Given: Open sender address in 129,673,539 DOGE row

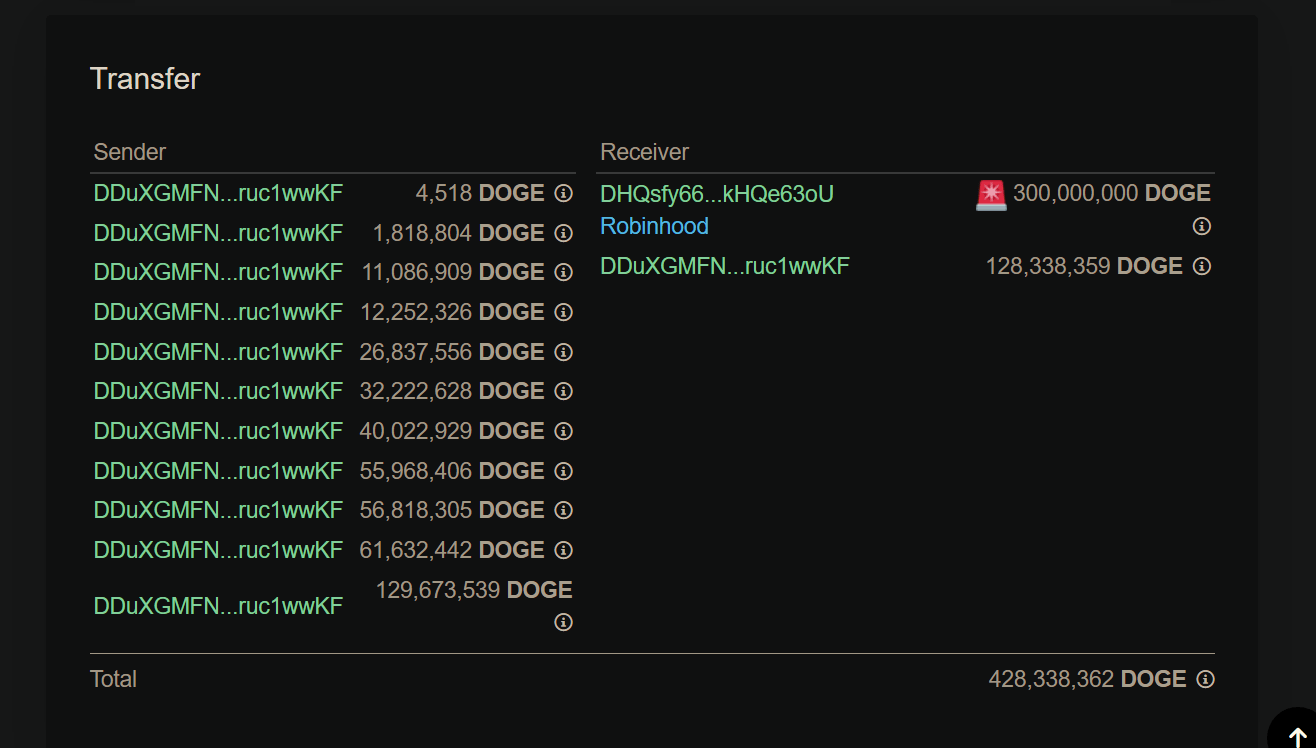Looking at the screenshot, I should pos(218,606).
